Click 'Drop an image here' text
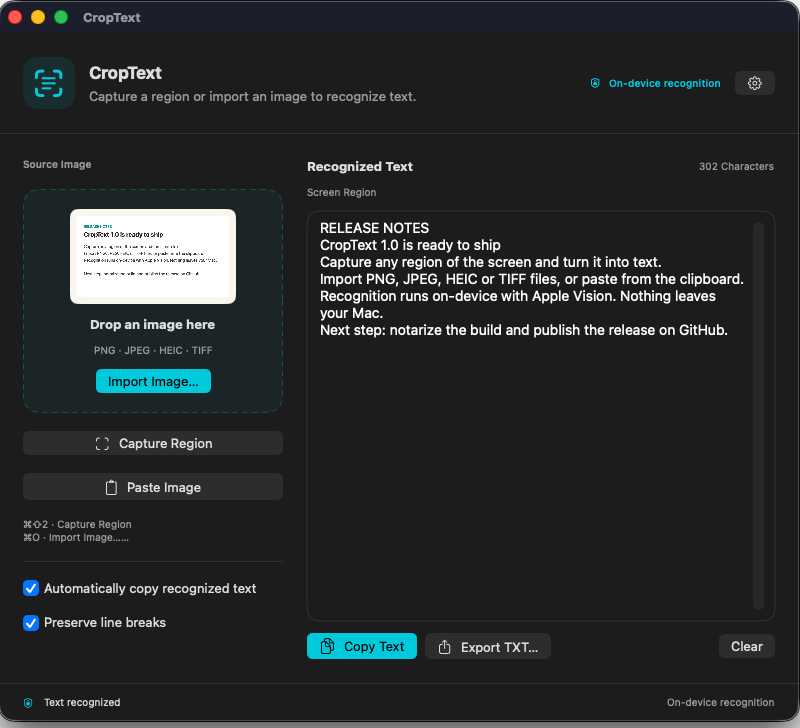 153,324
